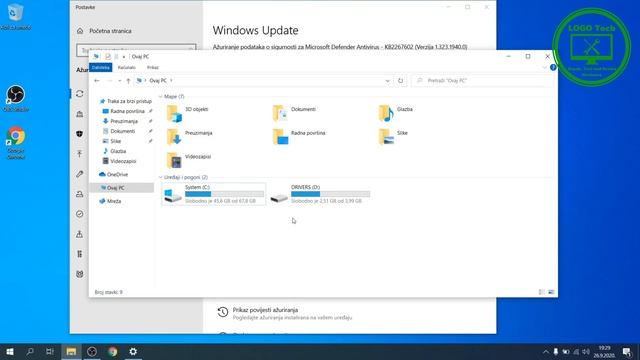The image size is (640, 360).
Task: Open the Glazba folder in Mape
Action: (396, 113)
